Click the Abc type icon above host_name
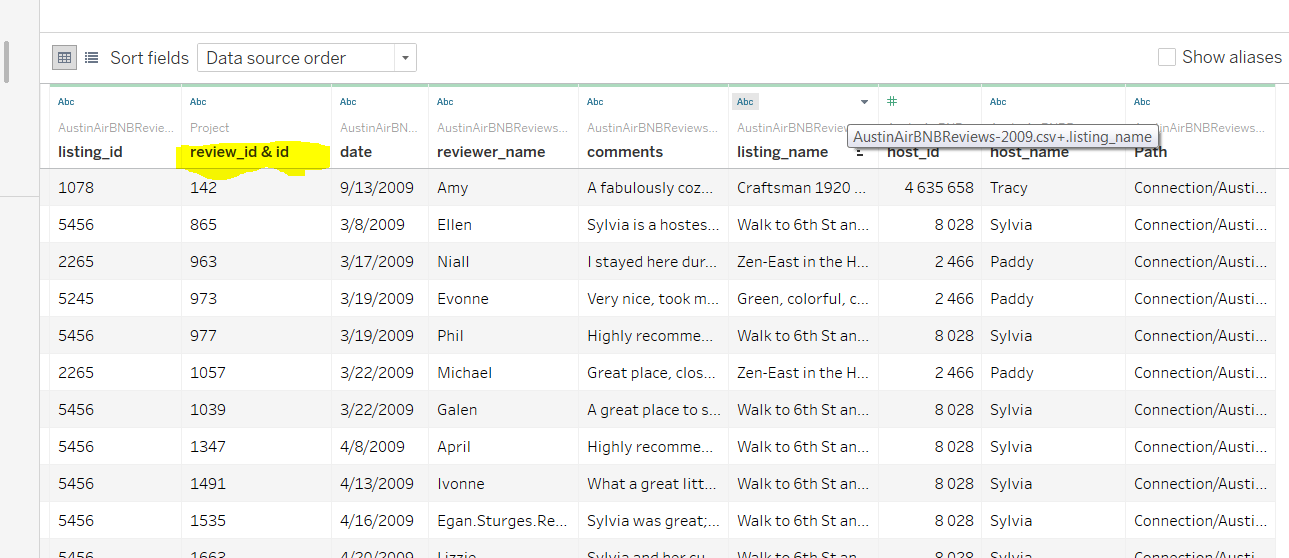 click(998, 102)
